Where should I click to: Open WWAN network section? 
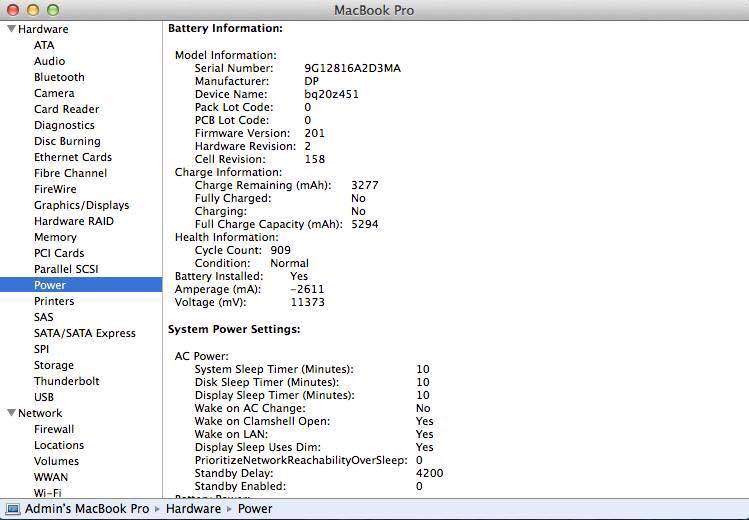pyautogui.click(x=51, y=477)
